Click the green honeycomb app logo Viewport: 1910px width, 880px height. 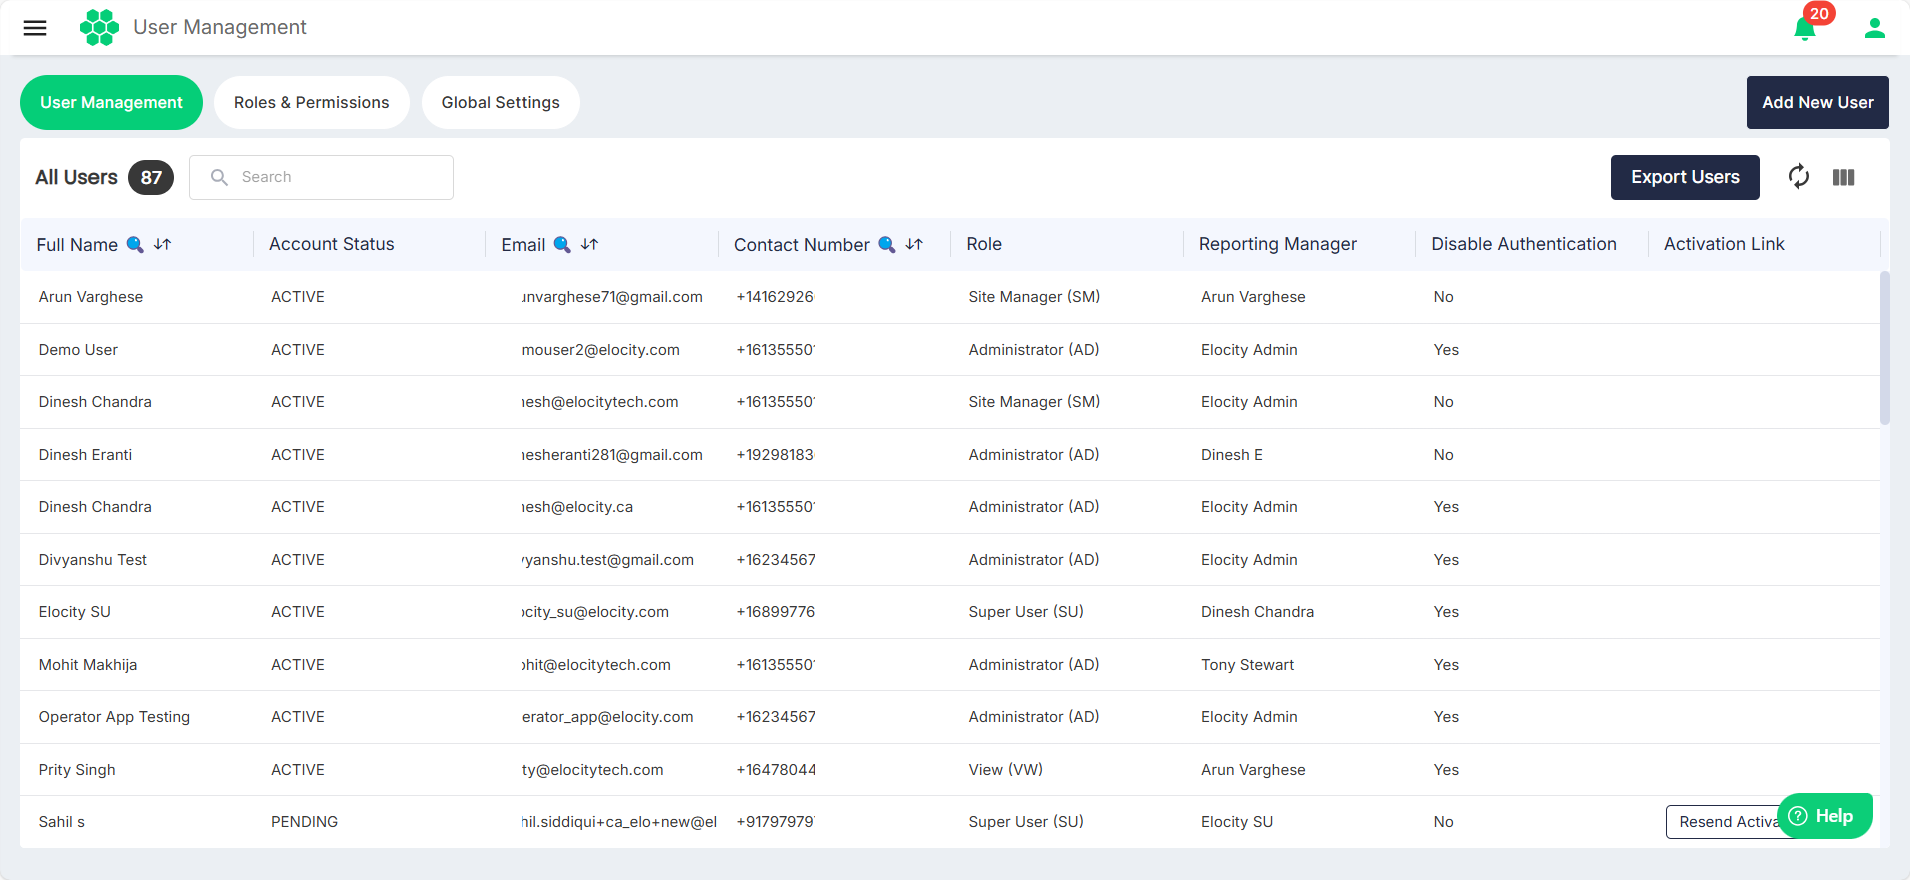(x=99, y=27)
